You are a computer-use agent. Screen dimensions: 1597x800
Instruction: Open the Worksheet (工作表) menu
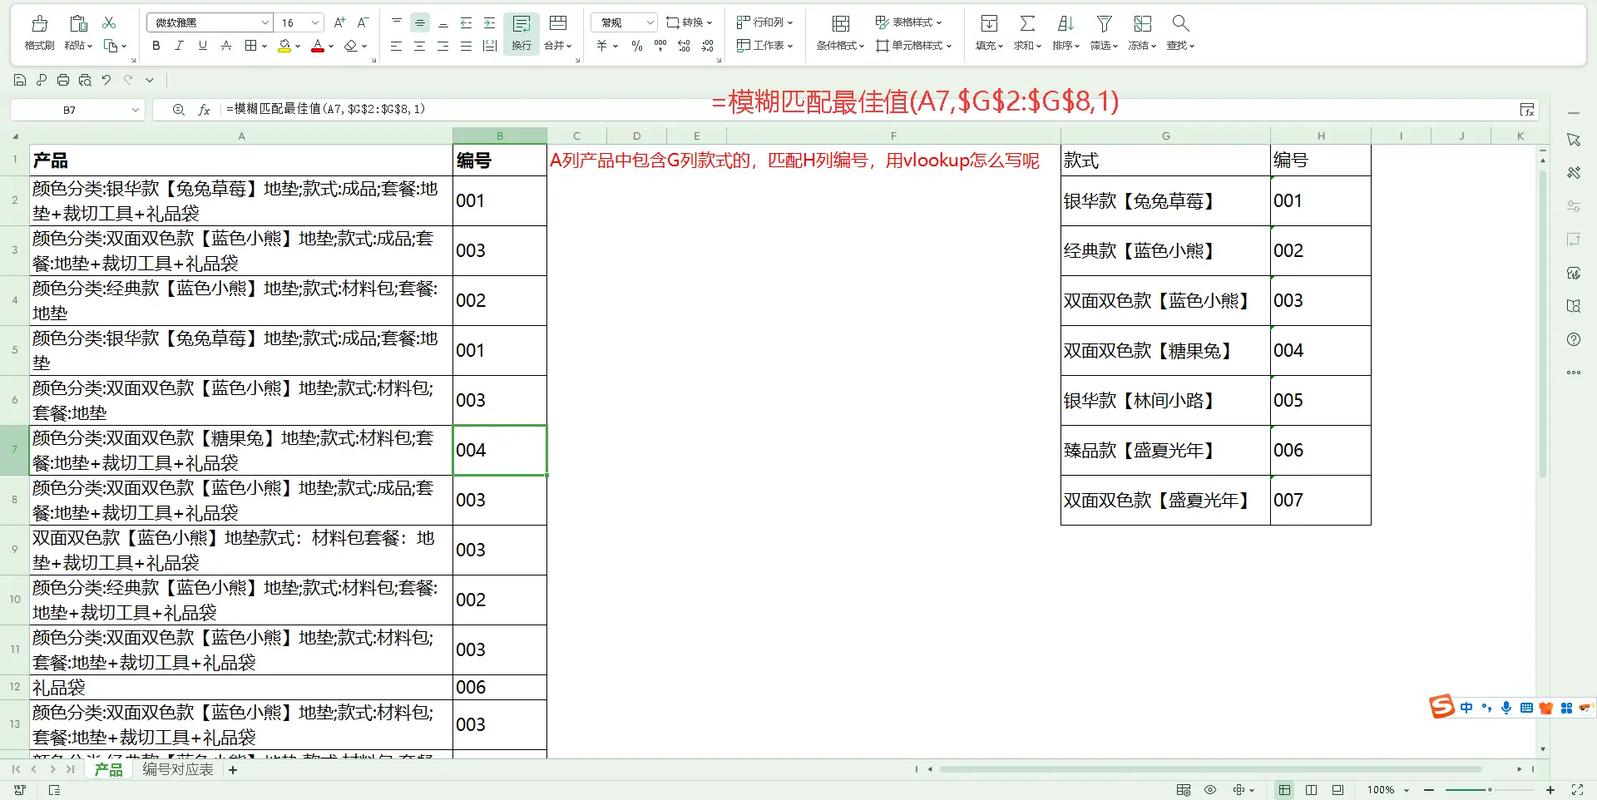(x=765, y=46)
